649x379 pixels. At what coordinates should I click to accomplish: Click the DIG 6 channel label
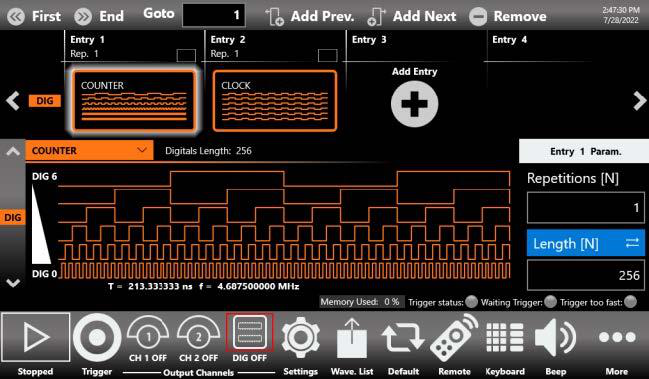[45, 176]
